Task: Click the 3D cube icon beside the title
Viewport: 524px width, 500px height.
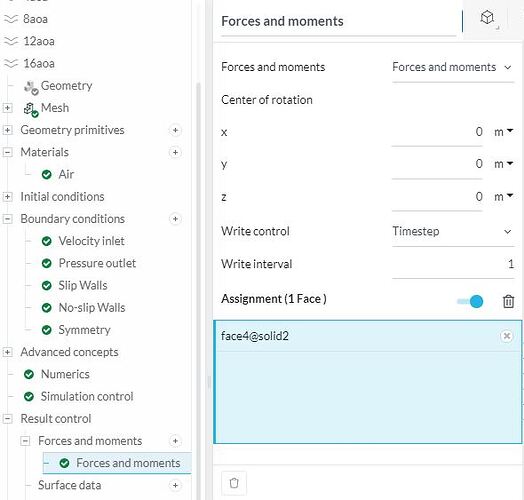Action: pos(487,18)
